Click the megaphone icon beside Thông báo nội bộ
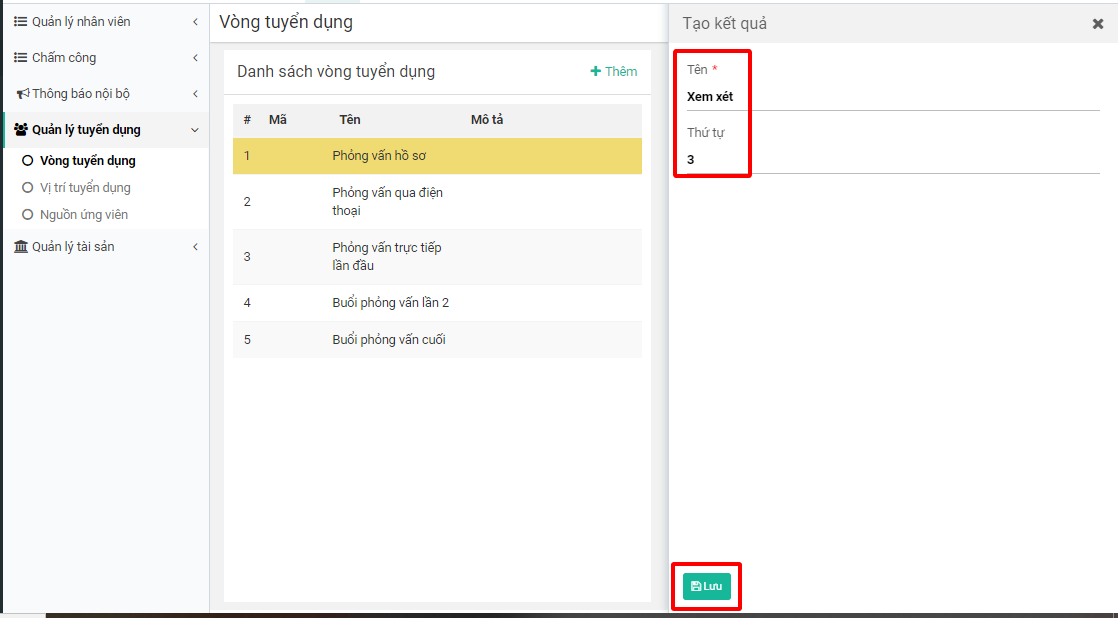 pyautogui.click(x=22, y=94)
